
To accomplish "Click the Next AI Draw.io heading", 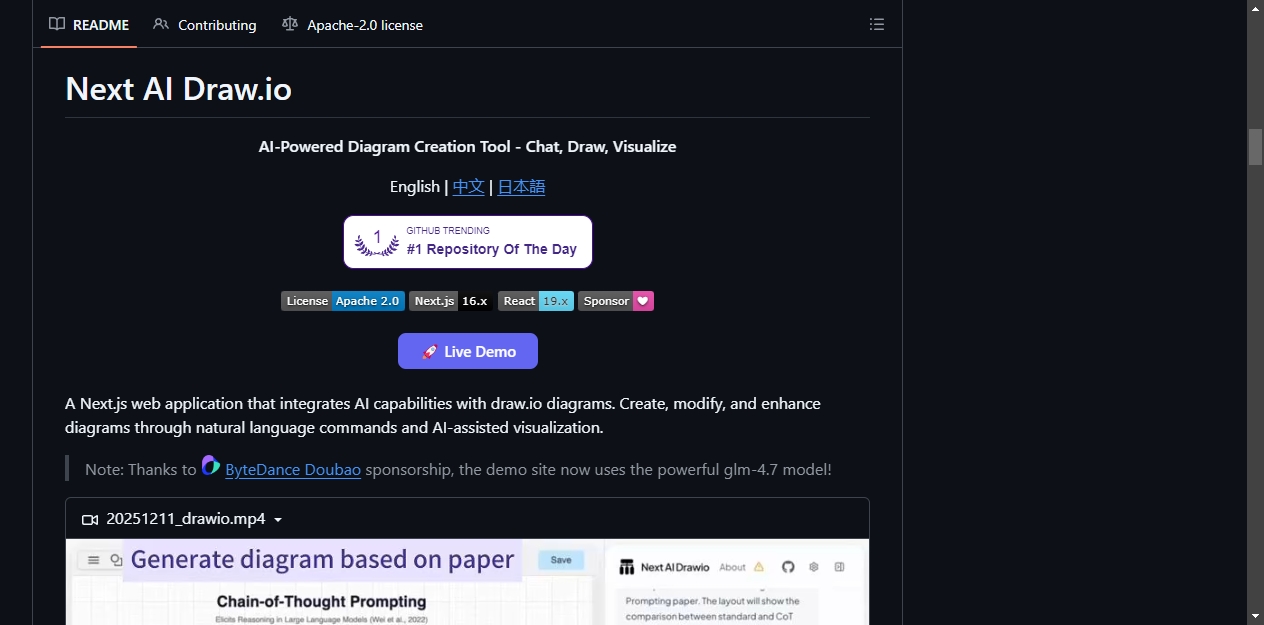I will 178,89.
